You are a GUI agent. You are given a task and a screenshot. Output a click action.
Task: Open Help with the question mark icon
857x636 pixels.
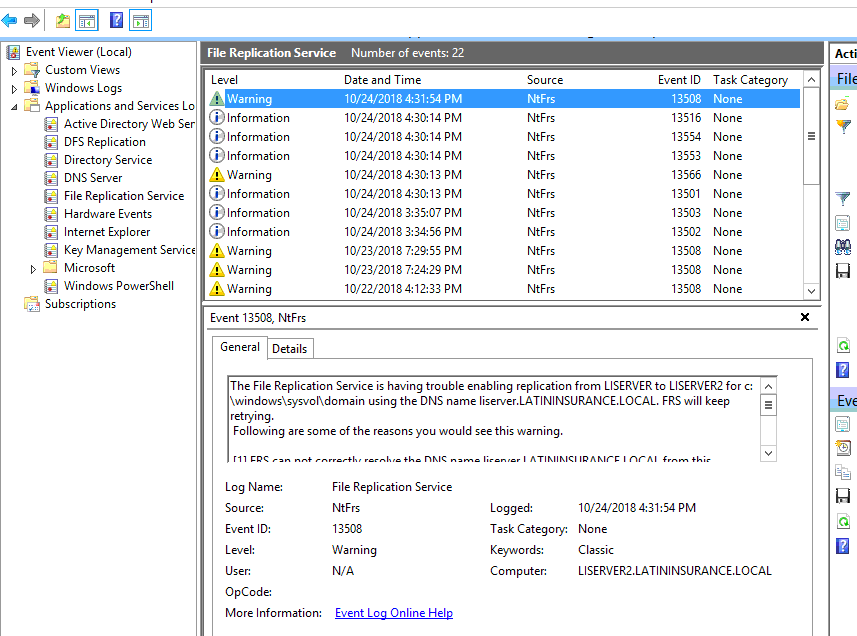pyautogui.click(x=843, y=370)
